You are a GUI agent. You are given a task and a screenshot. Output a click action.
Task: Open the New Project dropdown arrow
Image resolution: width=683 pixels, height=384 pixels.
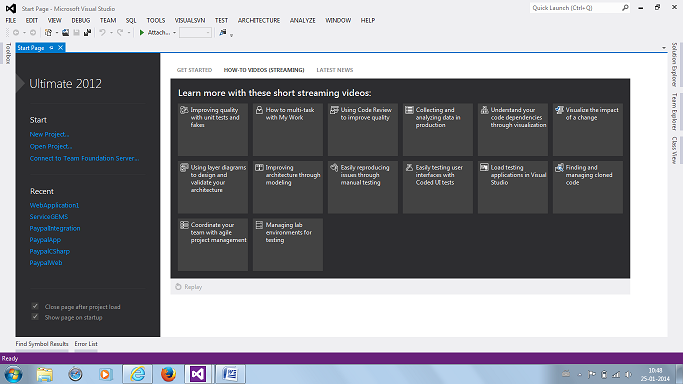57,33
